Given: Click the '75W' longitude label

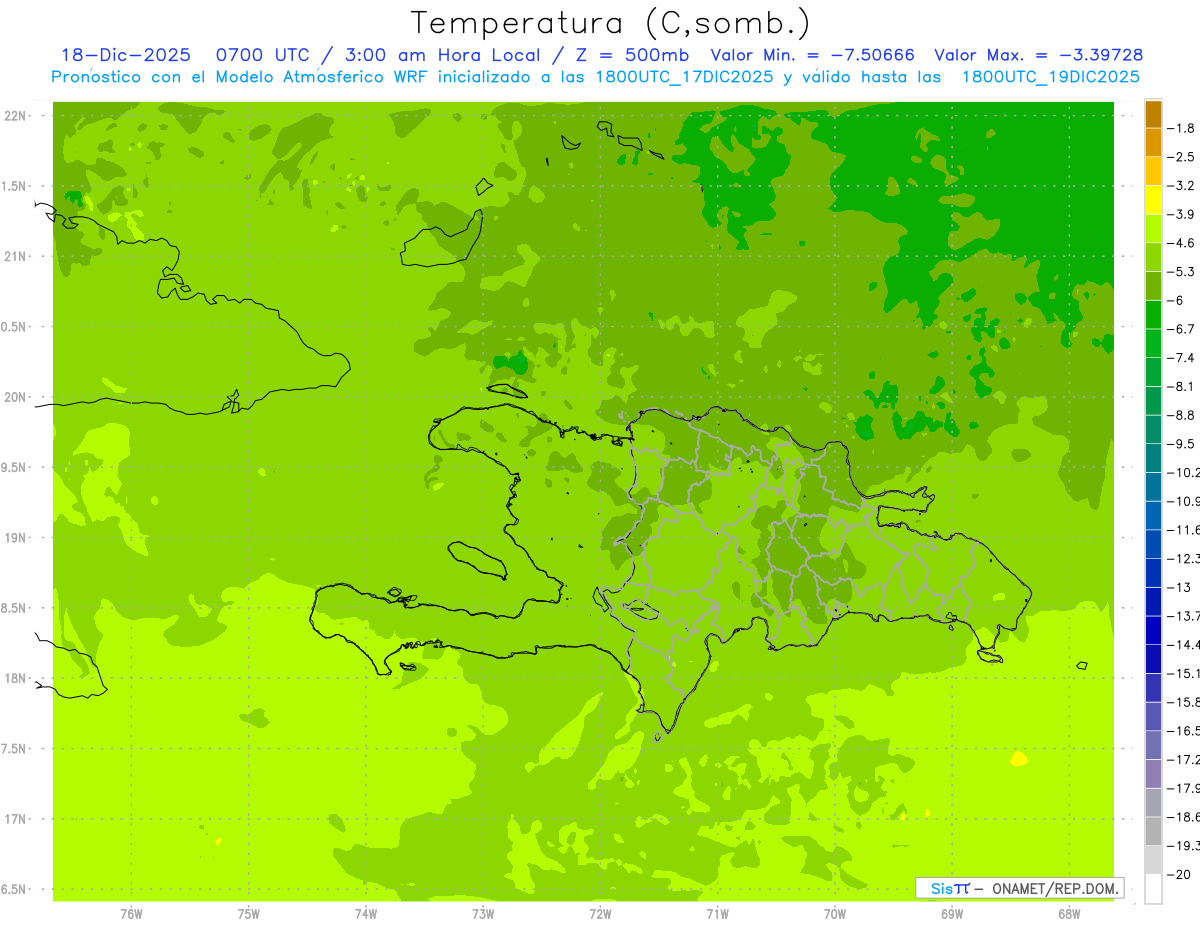Looking at the screenshot, I should click(248, 913).
